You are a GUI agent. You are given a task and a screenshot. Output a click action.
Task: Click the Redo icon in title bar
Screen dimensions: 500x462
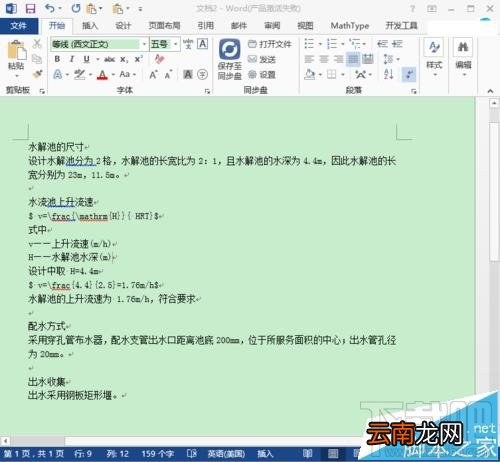coord(76,8)
